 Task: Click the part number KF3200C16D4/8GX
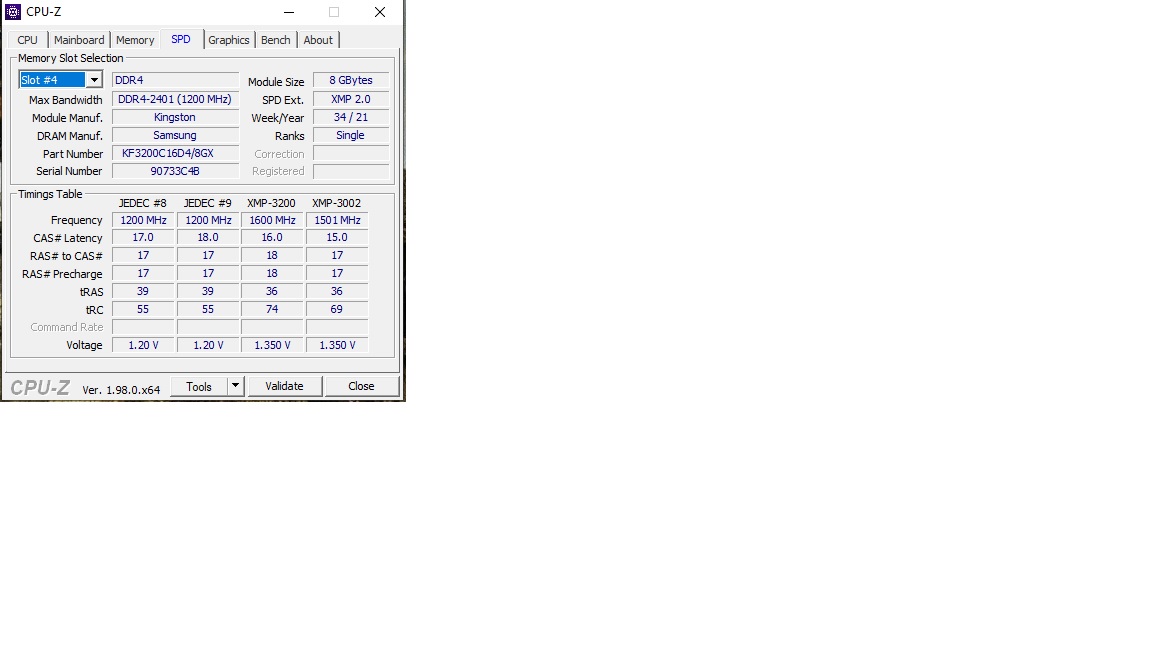coord(175,154)
